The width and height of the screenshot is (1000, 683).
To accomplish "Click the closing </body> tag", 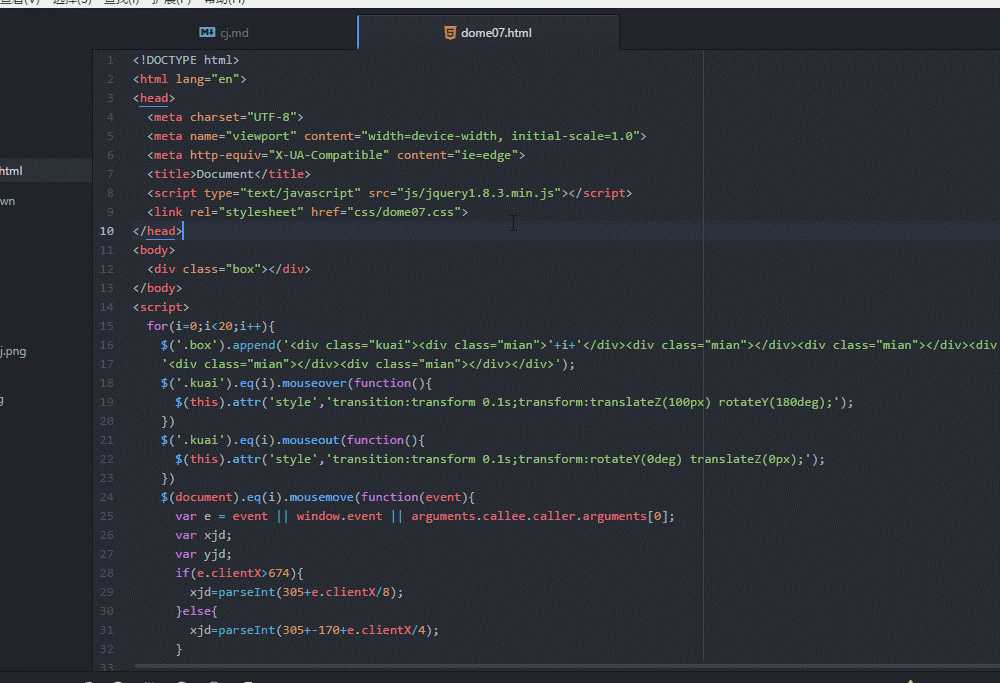I will pyautogui.click(x=158, y=288).
